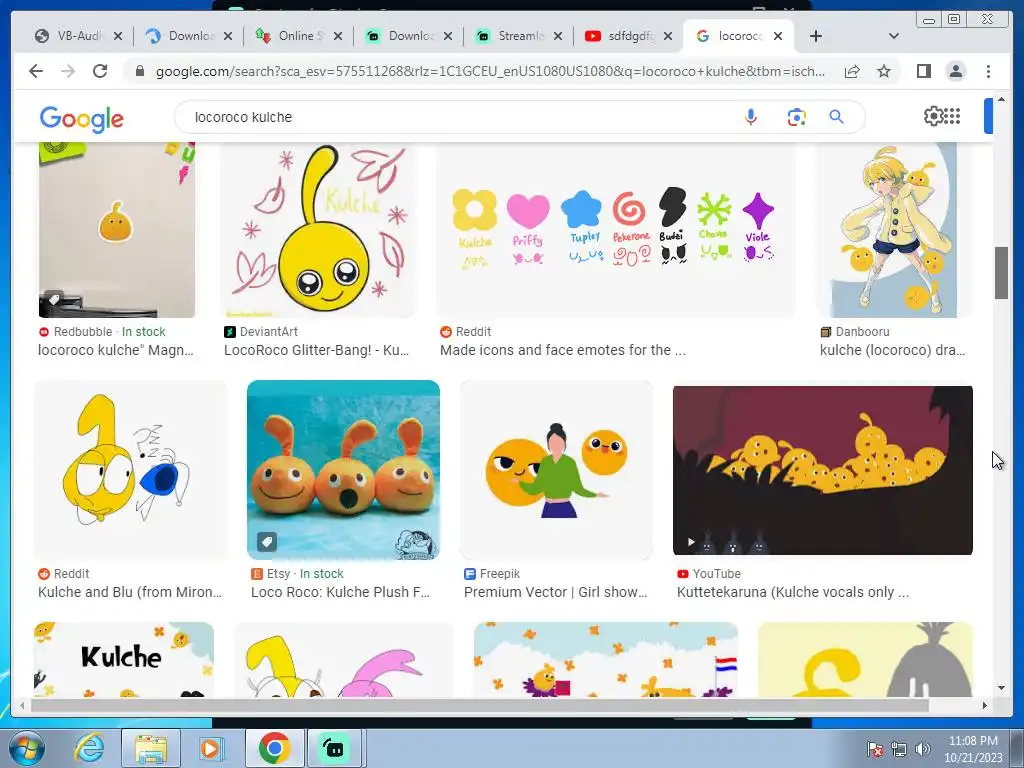Click the blue magnifier search button

pos(836,117)
